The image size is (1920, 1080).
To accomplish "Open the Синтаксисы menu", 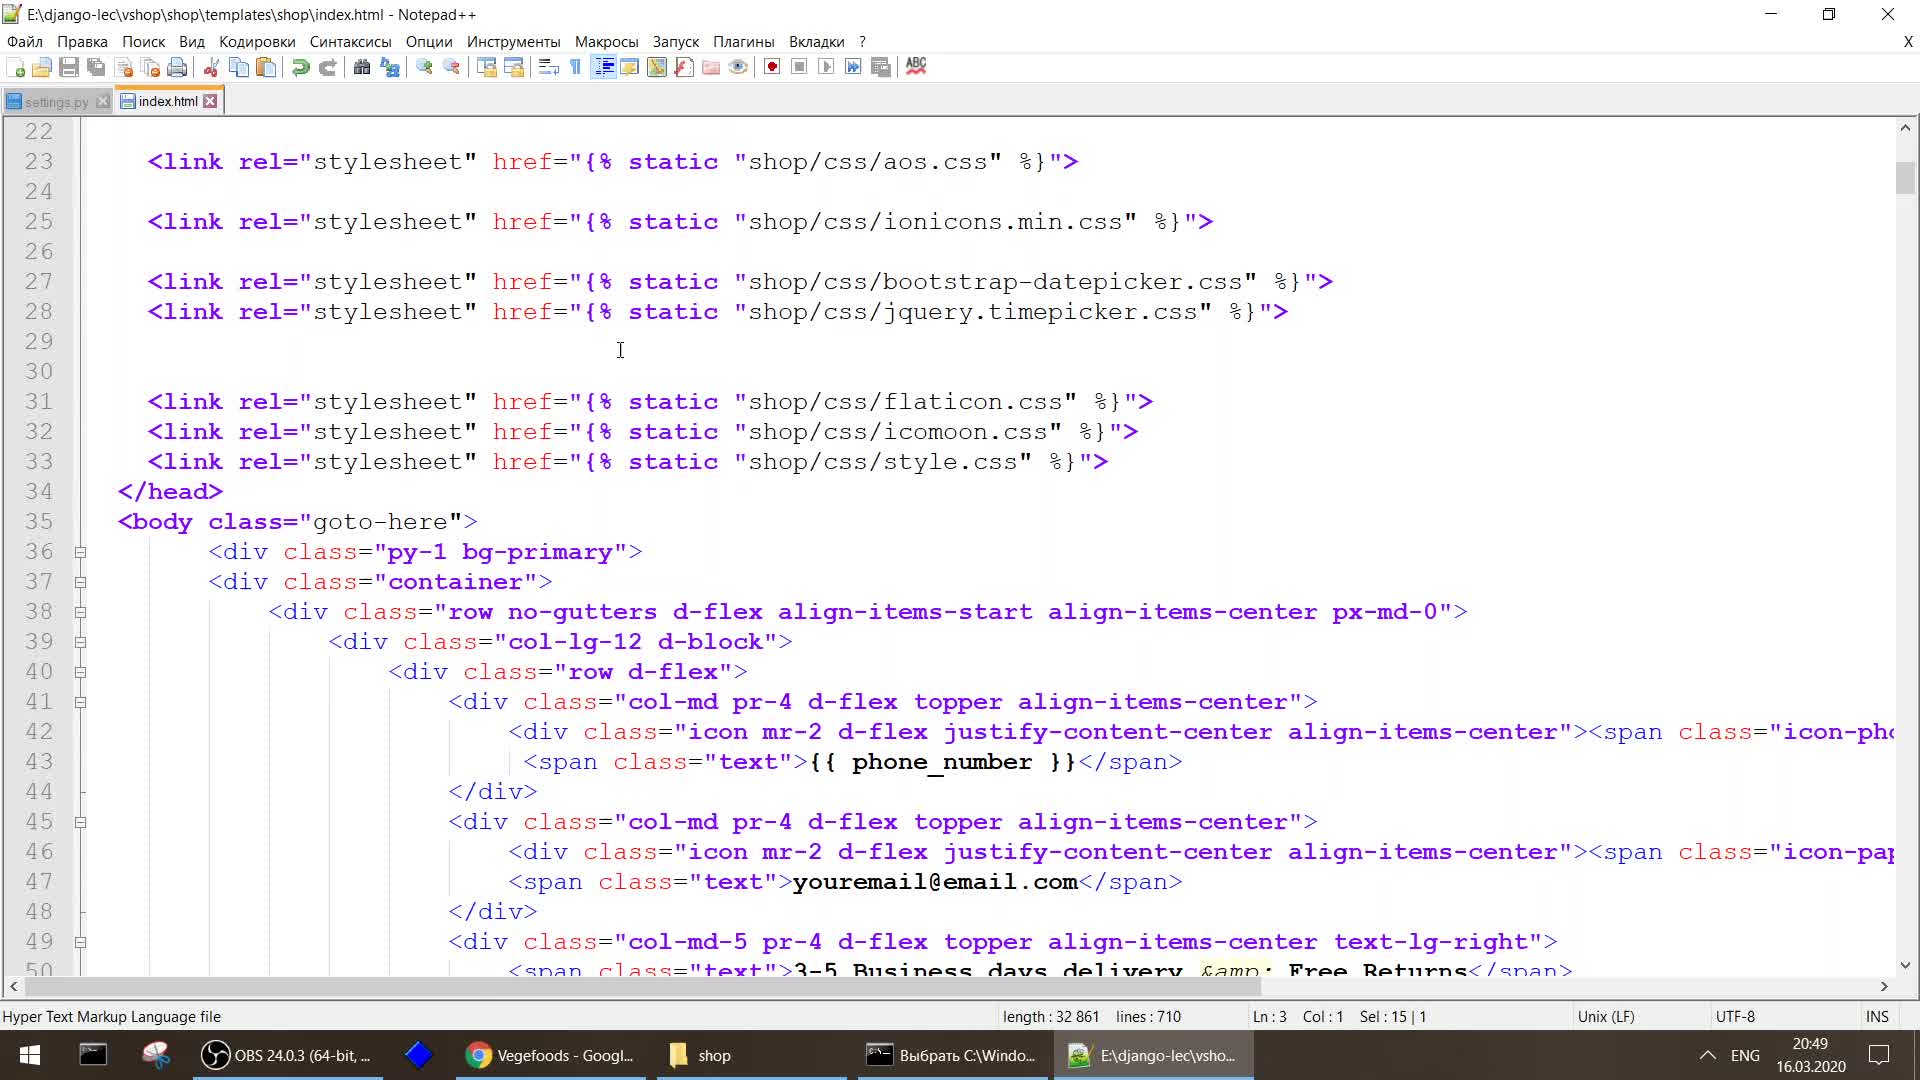I will coord(350,42).
